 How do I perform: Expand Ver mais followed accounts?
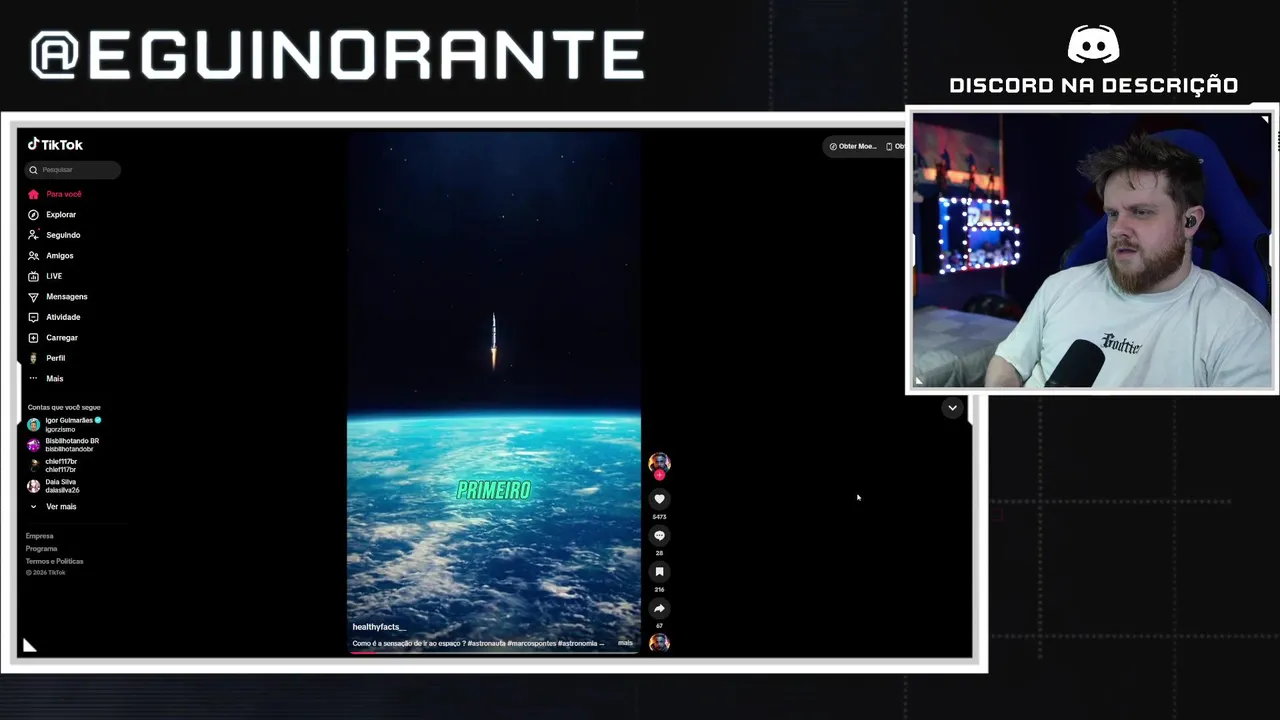(x=53, y=507)
